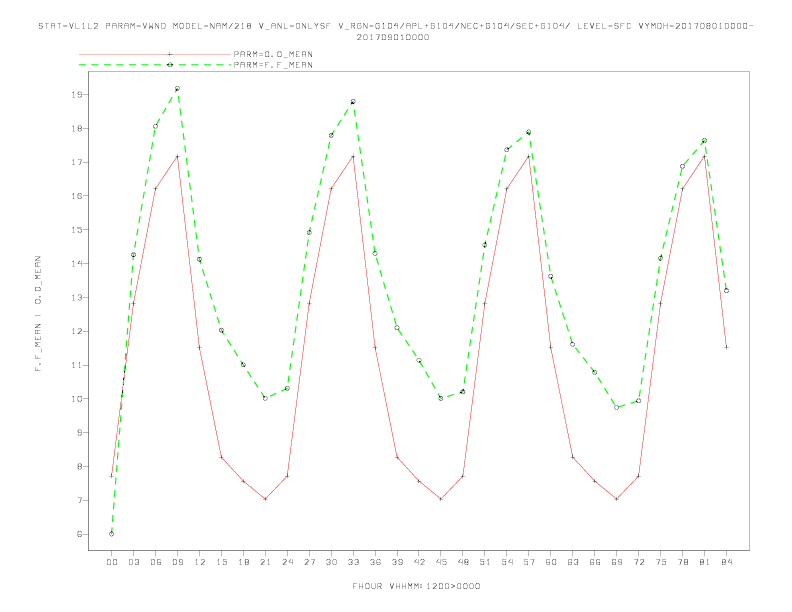
Task: Click y-axis tick label 17
Action: [x=77, y=162]
